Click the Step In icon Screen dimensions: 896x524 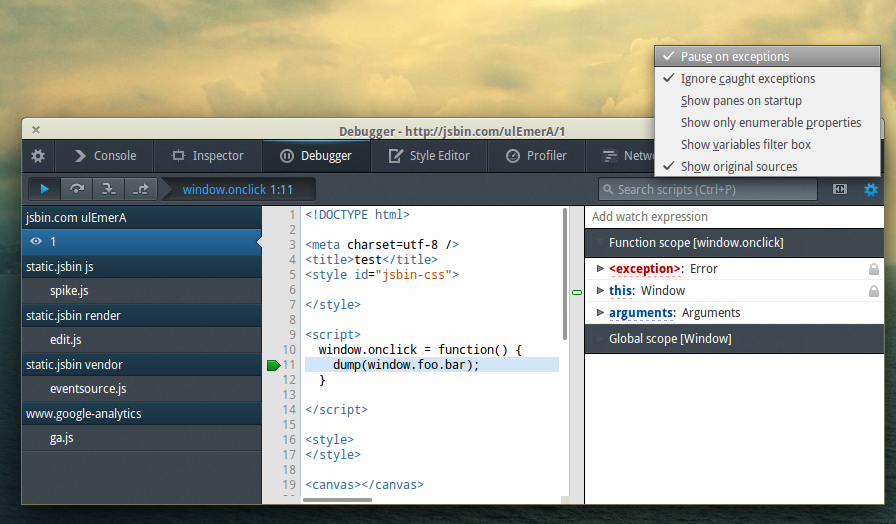108,189
